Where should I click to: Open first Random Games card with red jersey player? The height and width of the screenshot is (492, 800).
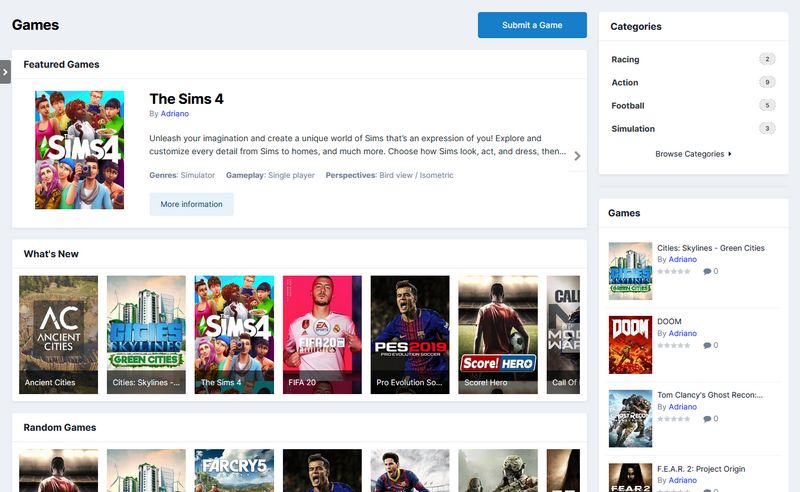click(59, 471)
